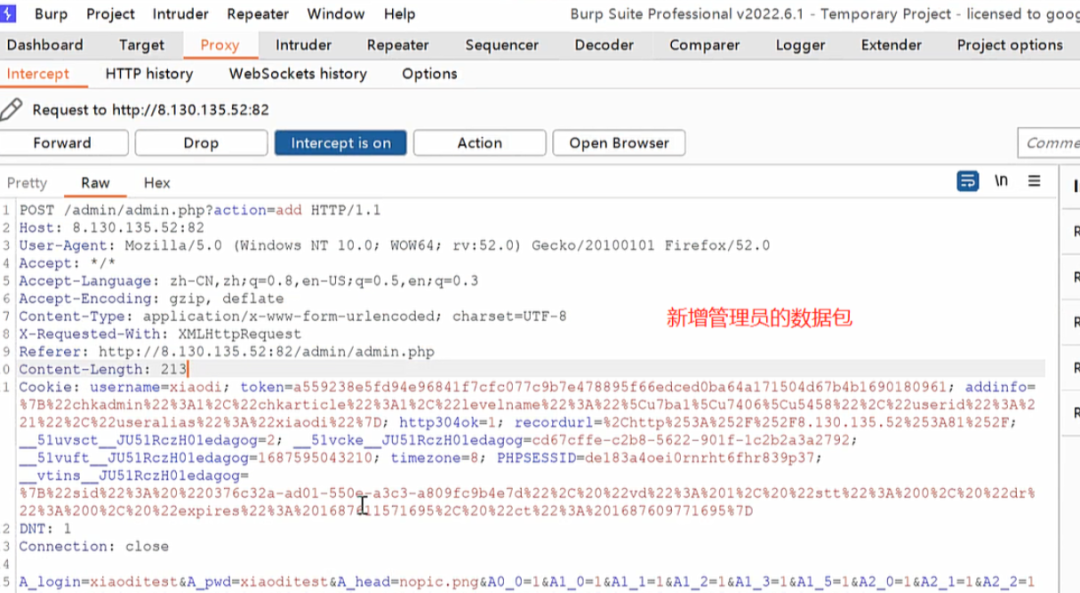Switch to the Intruder tool tab
This screenshot has height=593, width=1080.
tap(303, 45)
